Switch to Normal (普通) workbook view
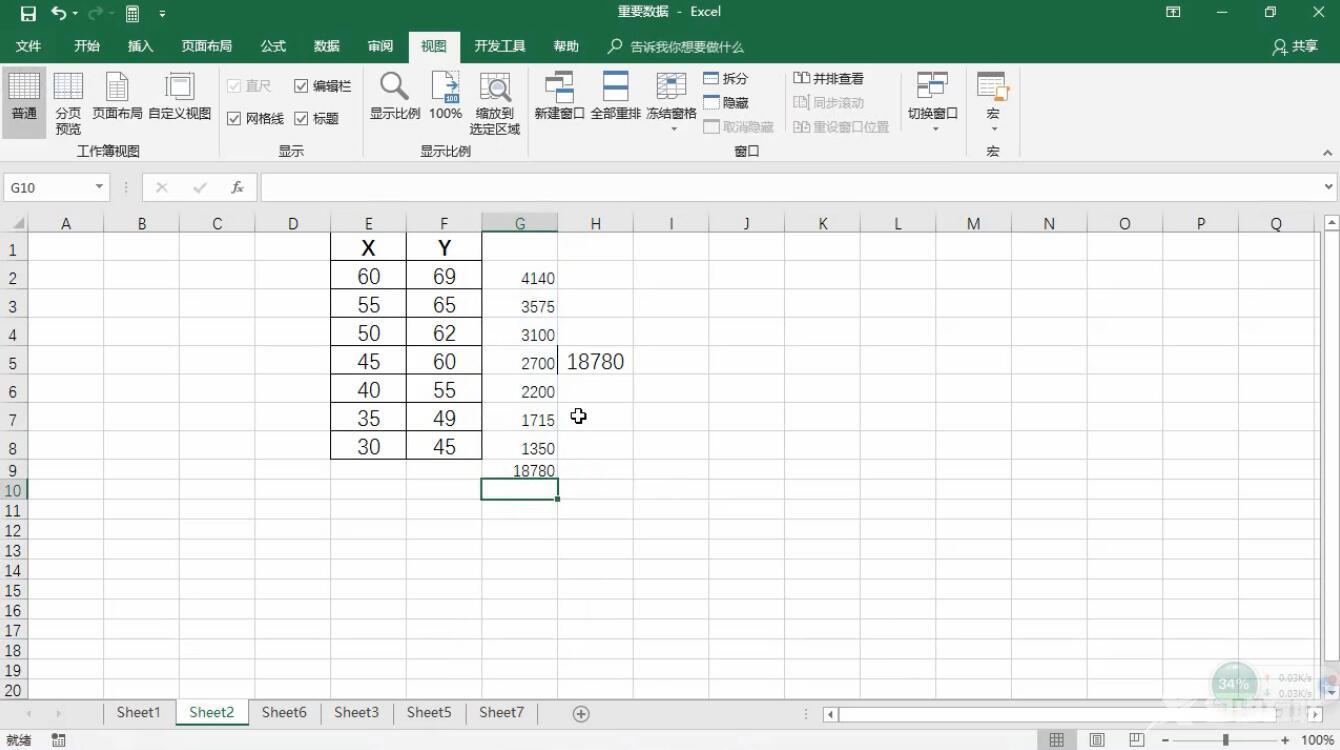The height and width of the screenshot is (750, 1340). click(24, 103)
